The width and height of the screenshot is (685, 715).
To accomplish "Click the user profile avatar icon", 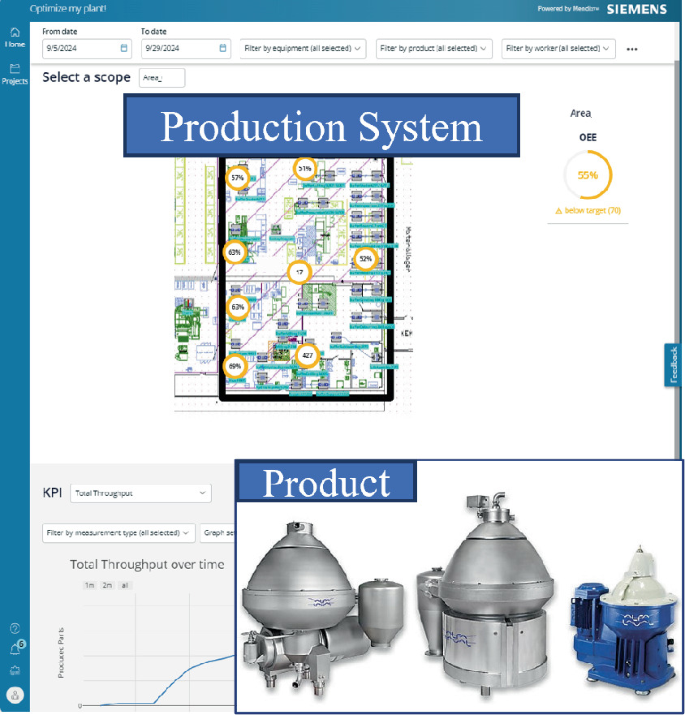I will 15,695.
